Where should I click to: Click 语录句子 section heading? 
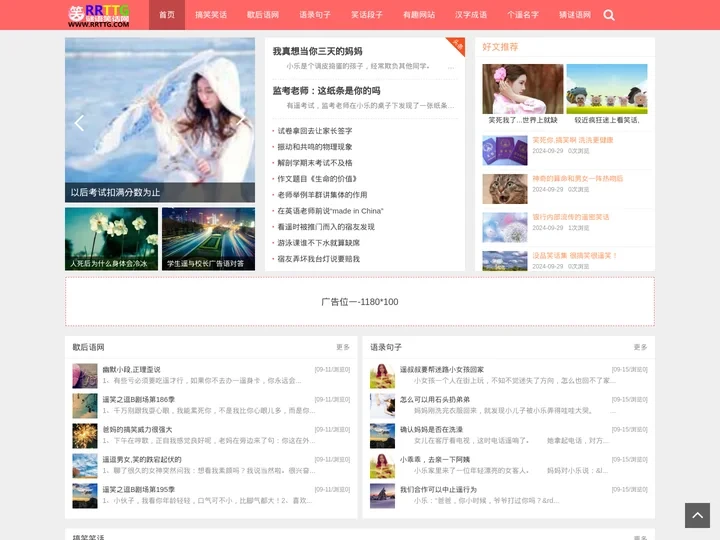(386, 347)
